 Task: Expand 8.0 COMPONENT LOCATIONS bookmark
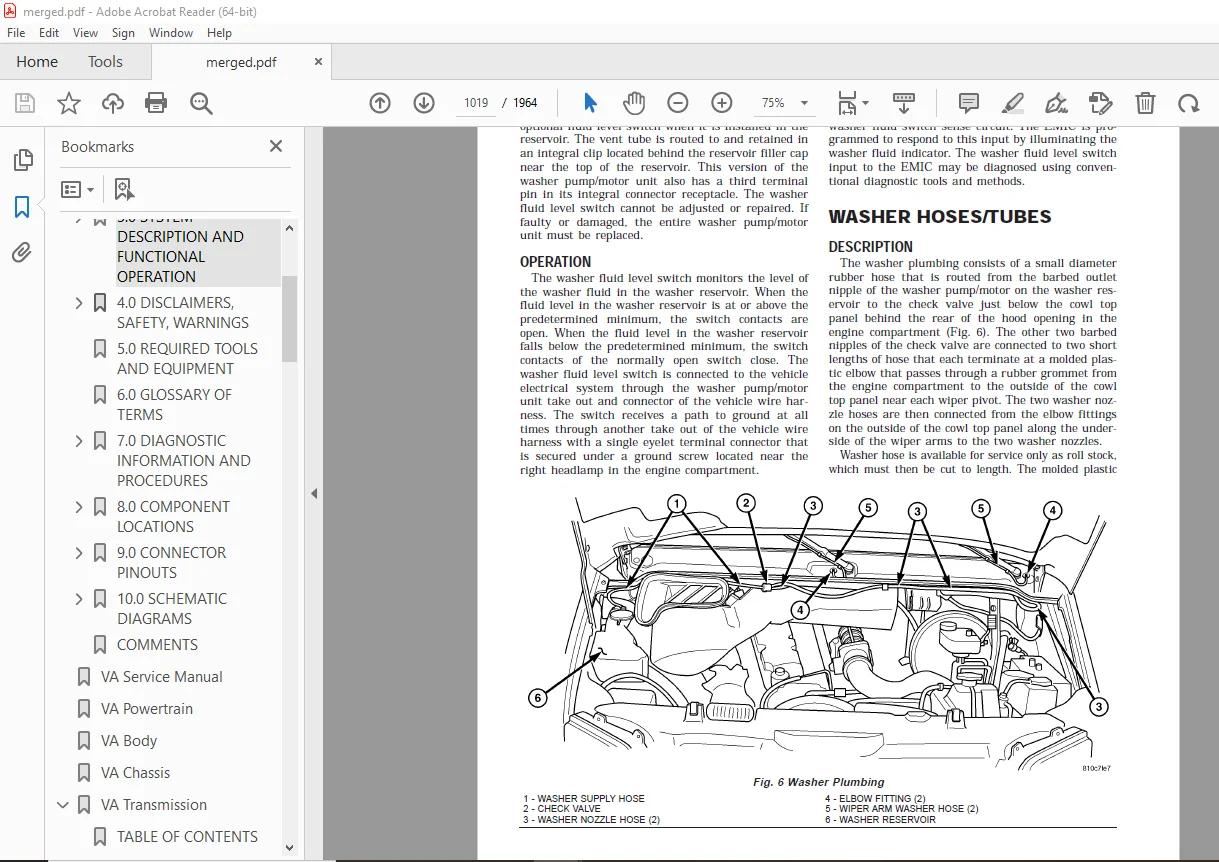[79, 507]
